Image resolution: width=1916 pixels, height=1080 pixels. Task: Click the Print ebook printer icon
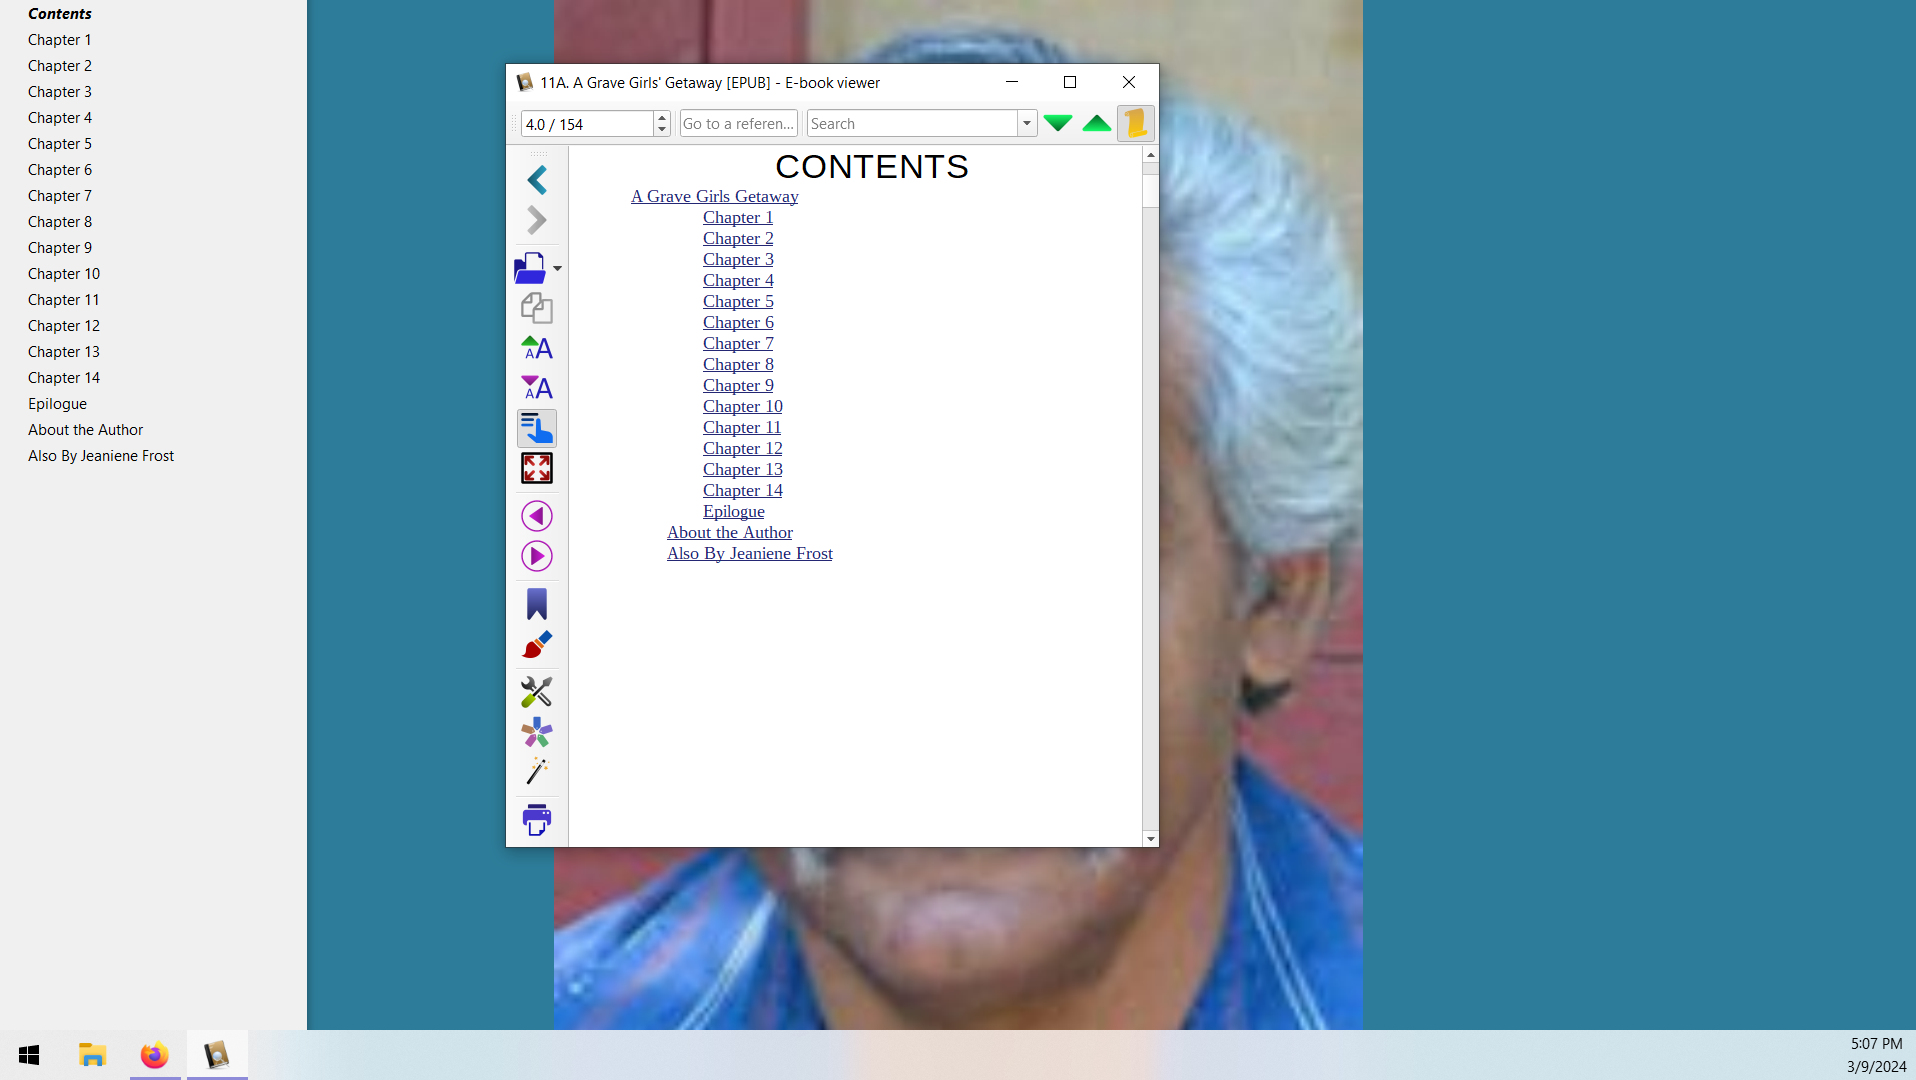click(x=537, y=820)
